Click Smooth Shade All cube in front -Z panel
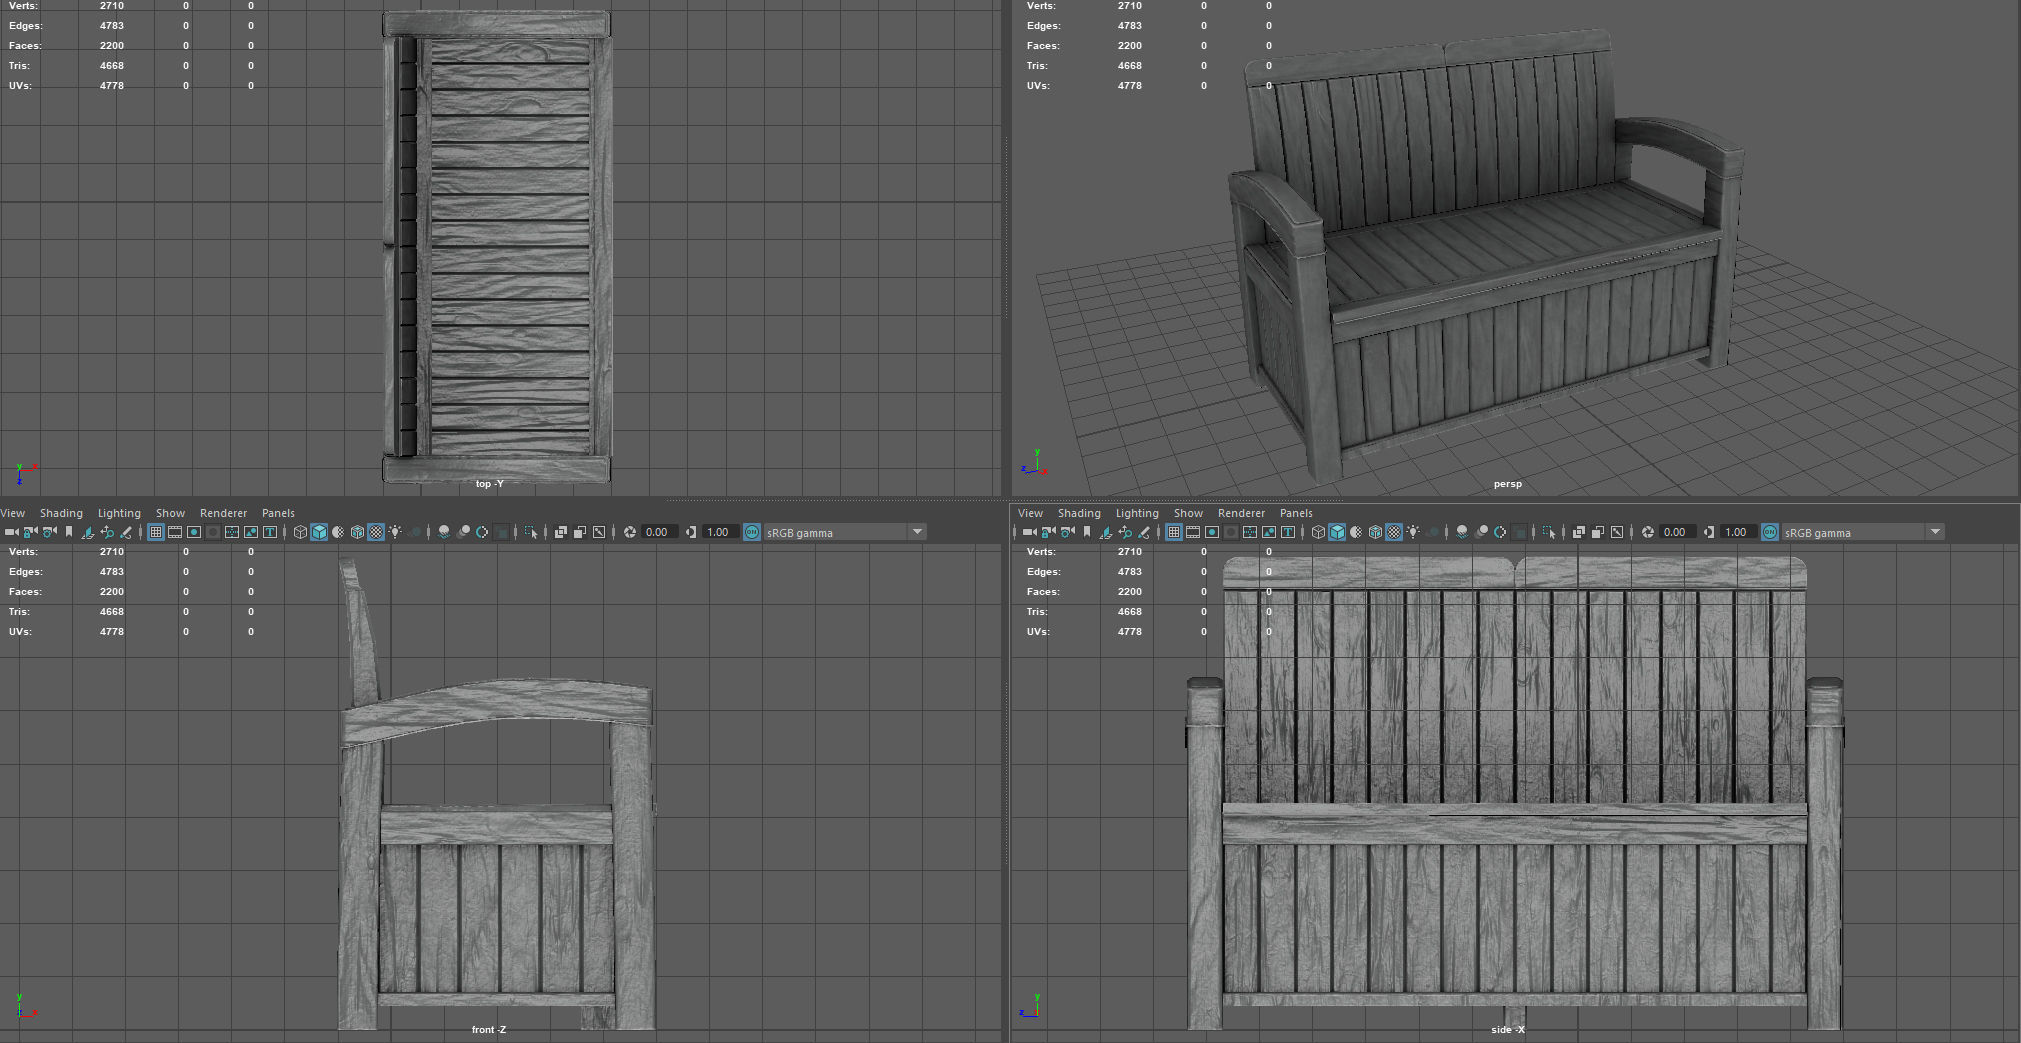Image resolution: width=2021 pixels, height=1043 pixels. point(319,532)
